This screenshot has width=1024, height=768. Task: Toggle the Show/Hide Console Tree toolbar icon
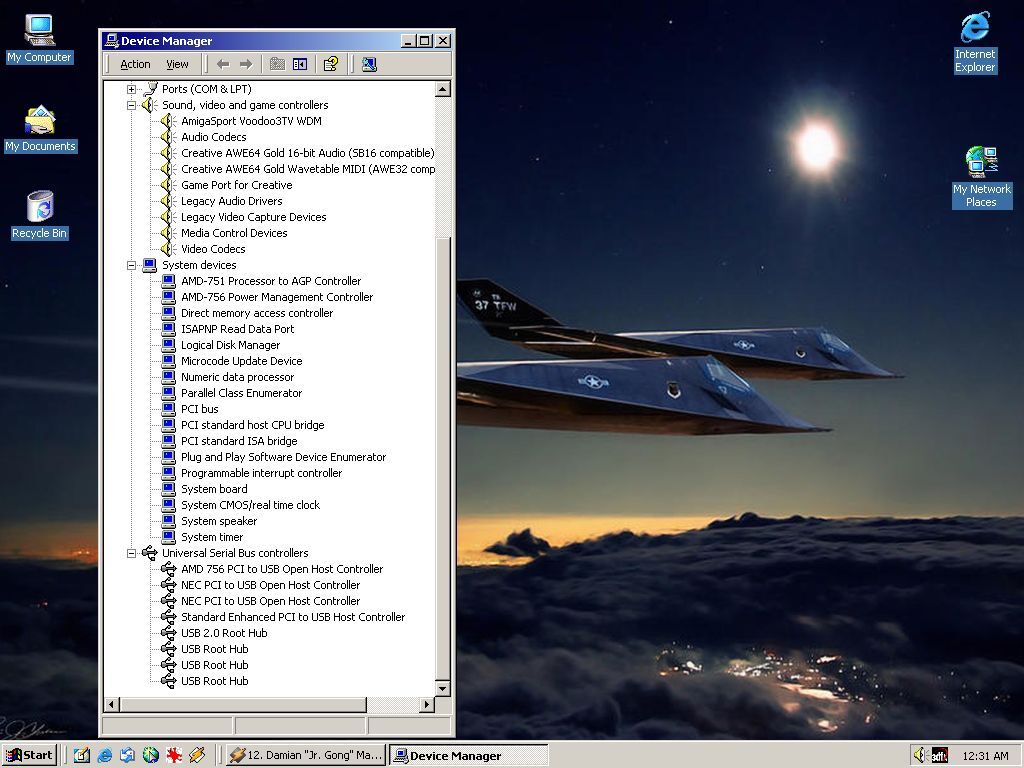(x=300, y=64)
